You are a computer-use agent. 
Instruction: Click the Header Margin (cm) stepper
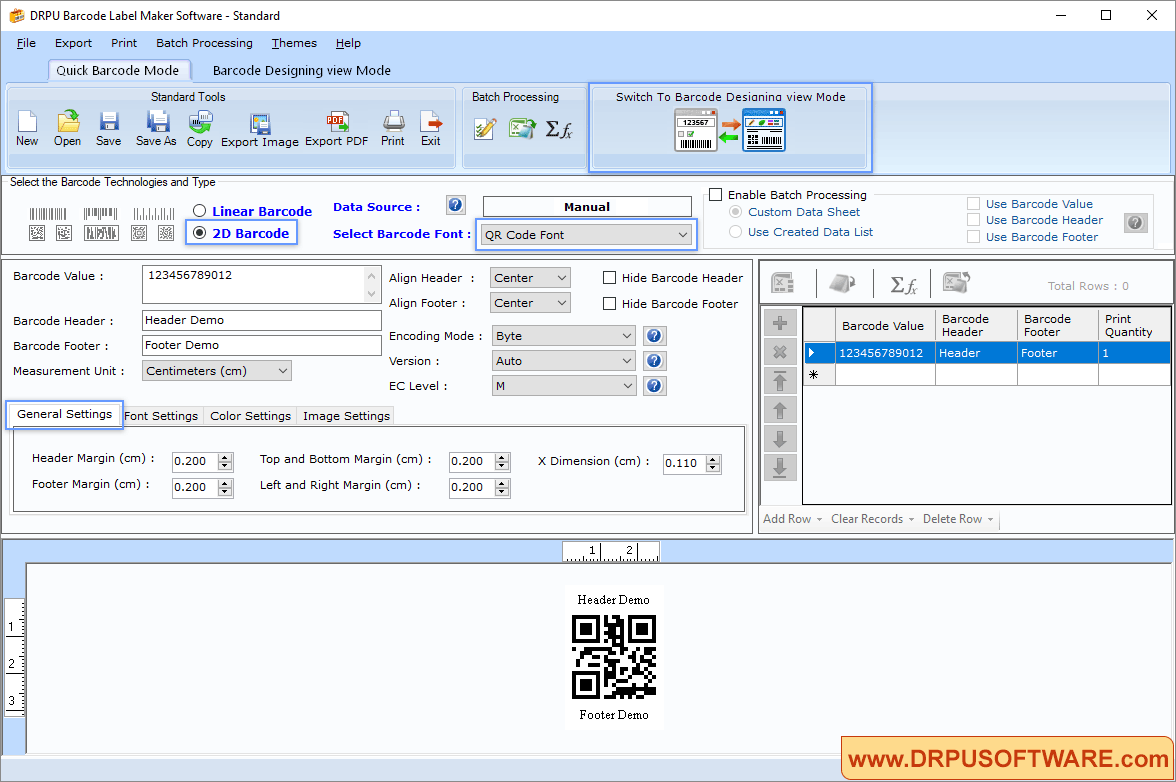pyautogui.click(x=225, y=461)
